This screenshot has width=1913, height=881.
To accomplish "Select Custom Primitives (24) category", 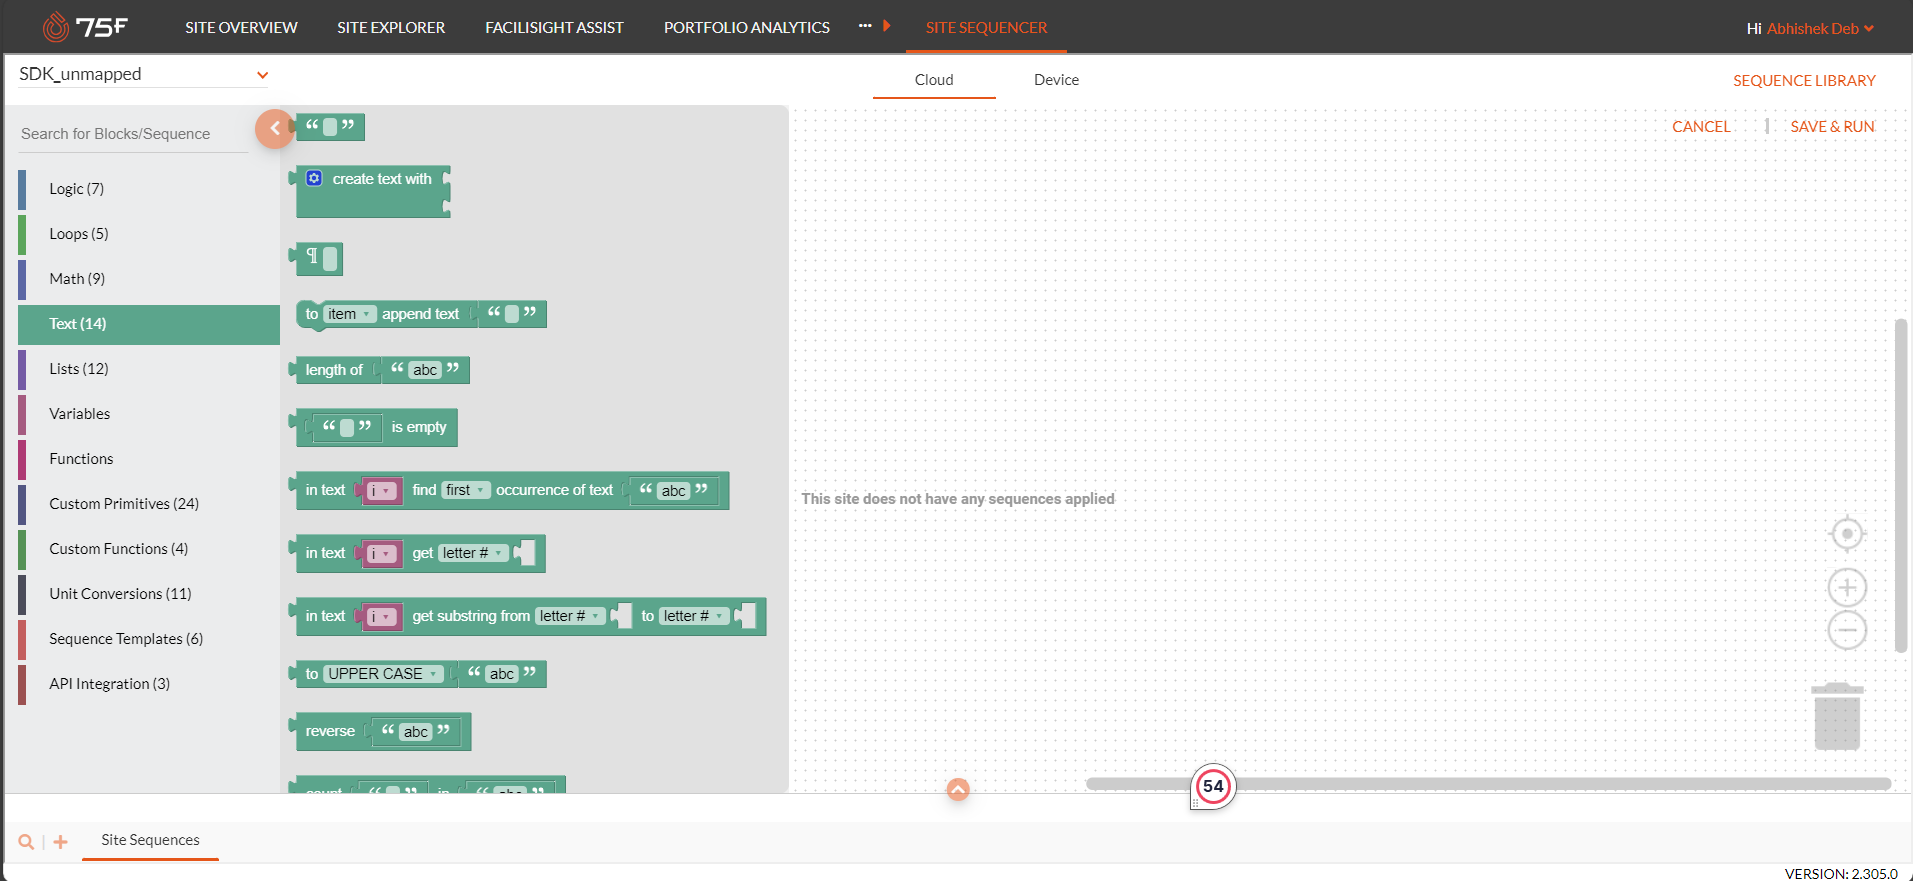I will click(149, 504).
